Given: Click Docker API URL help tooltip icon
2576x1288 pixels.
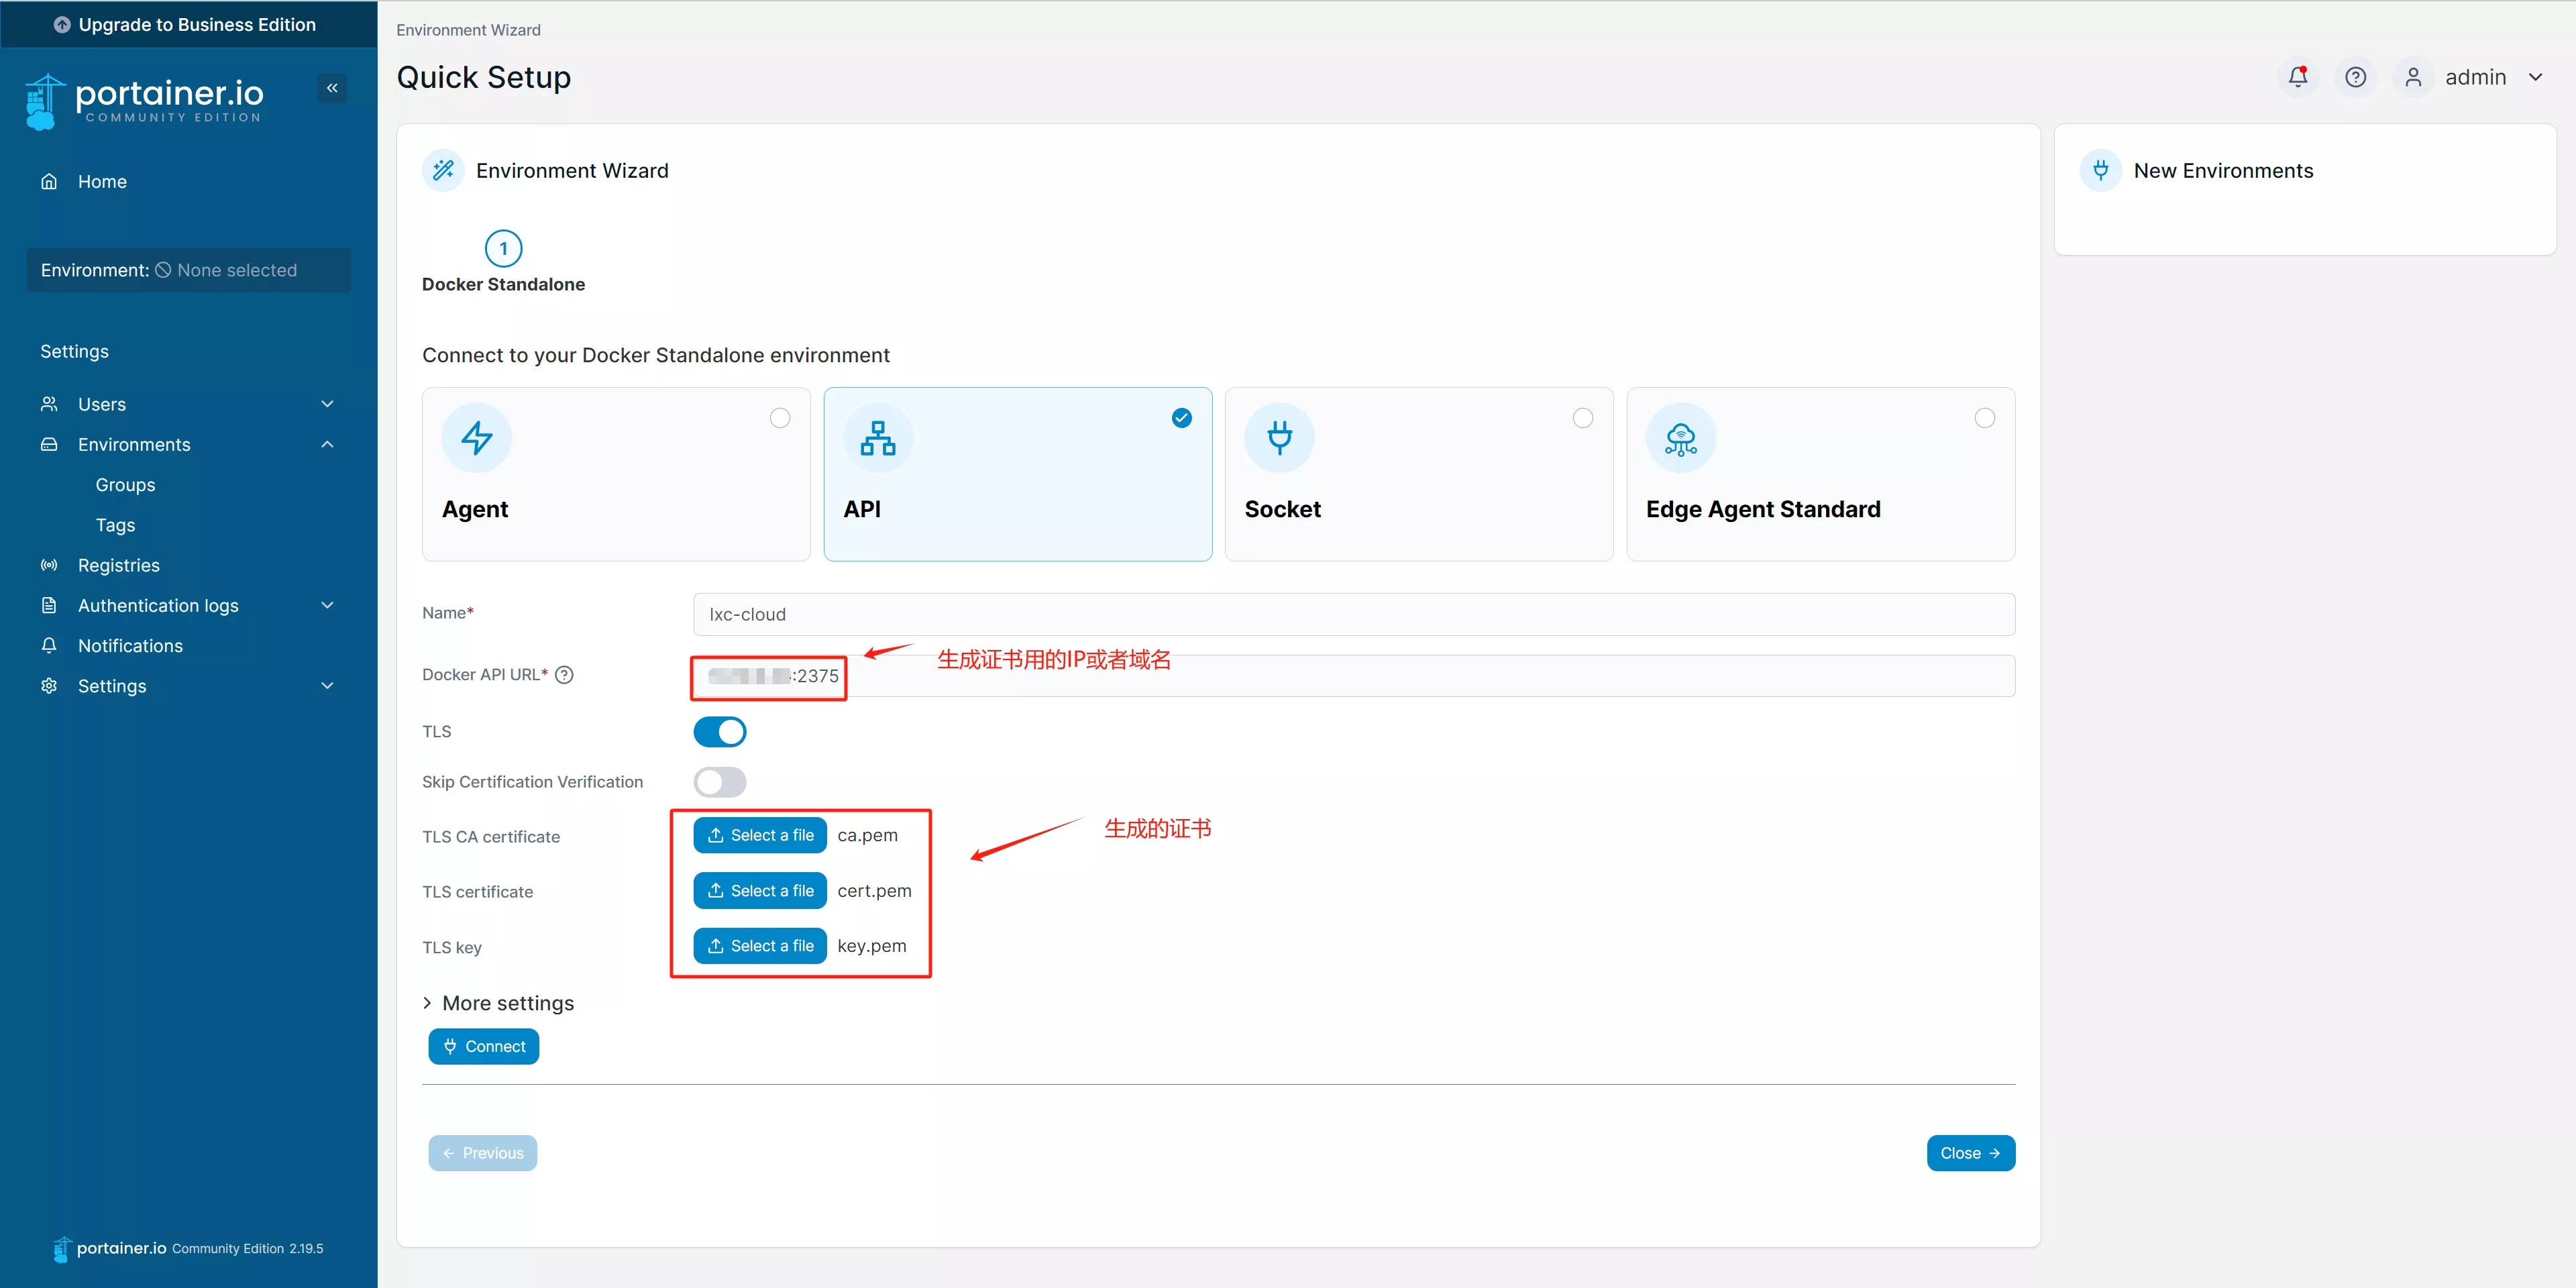Looking at the screenshot, I should click(564, 675).
